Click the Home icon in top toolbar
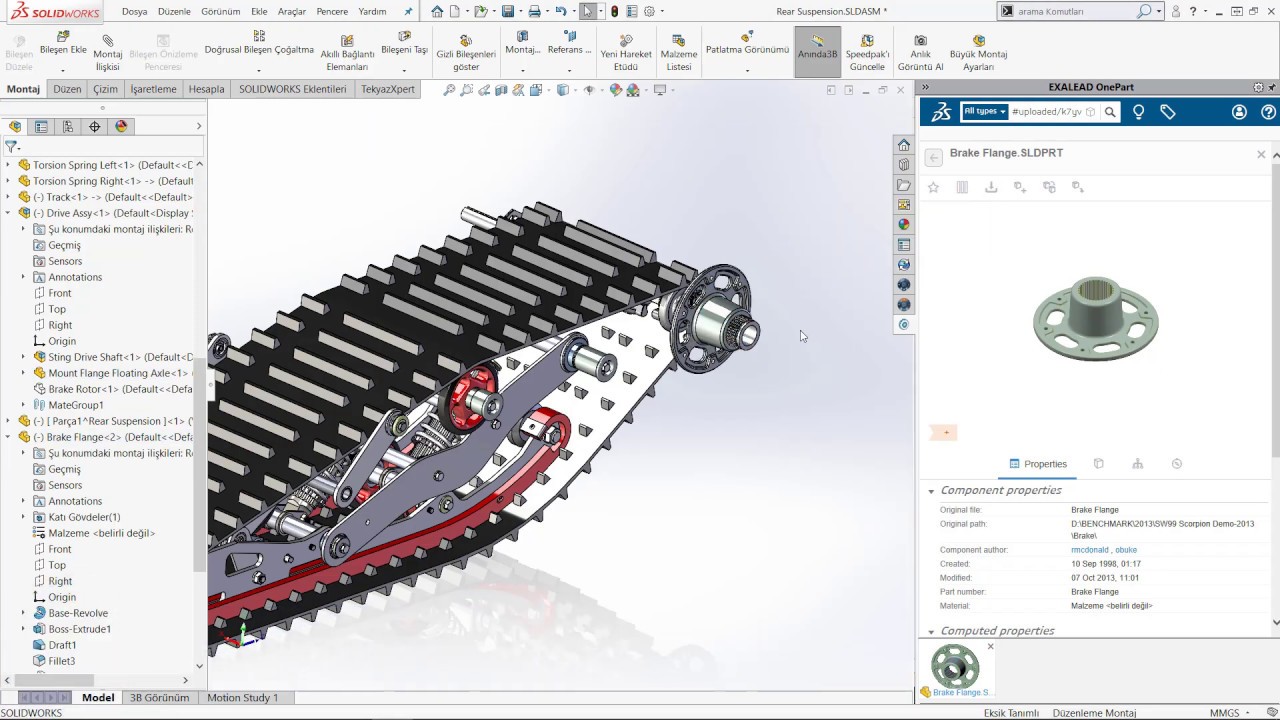This screenshot has height=720, width=1280. click(x=437, y=12)
